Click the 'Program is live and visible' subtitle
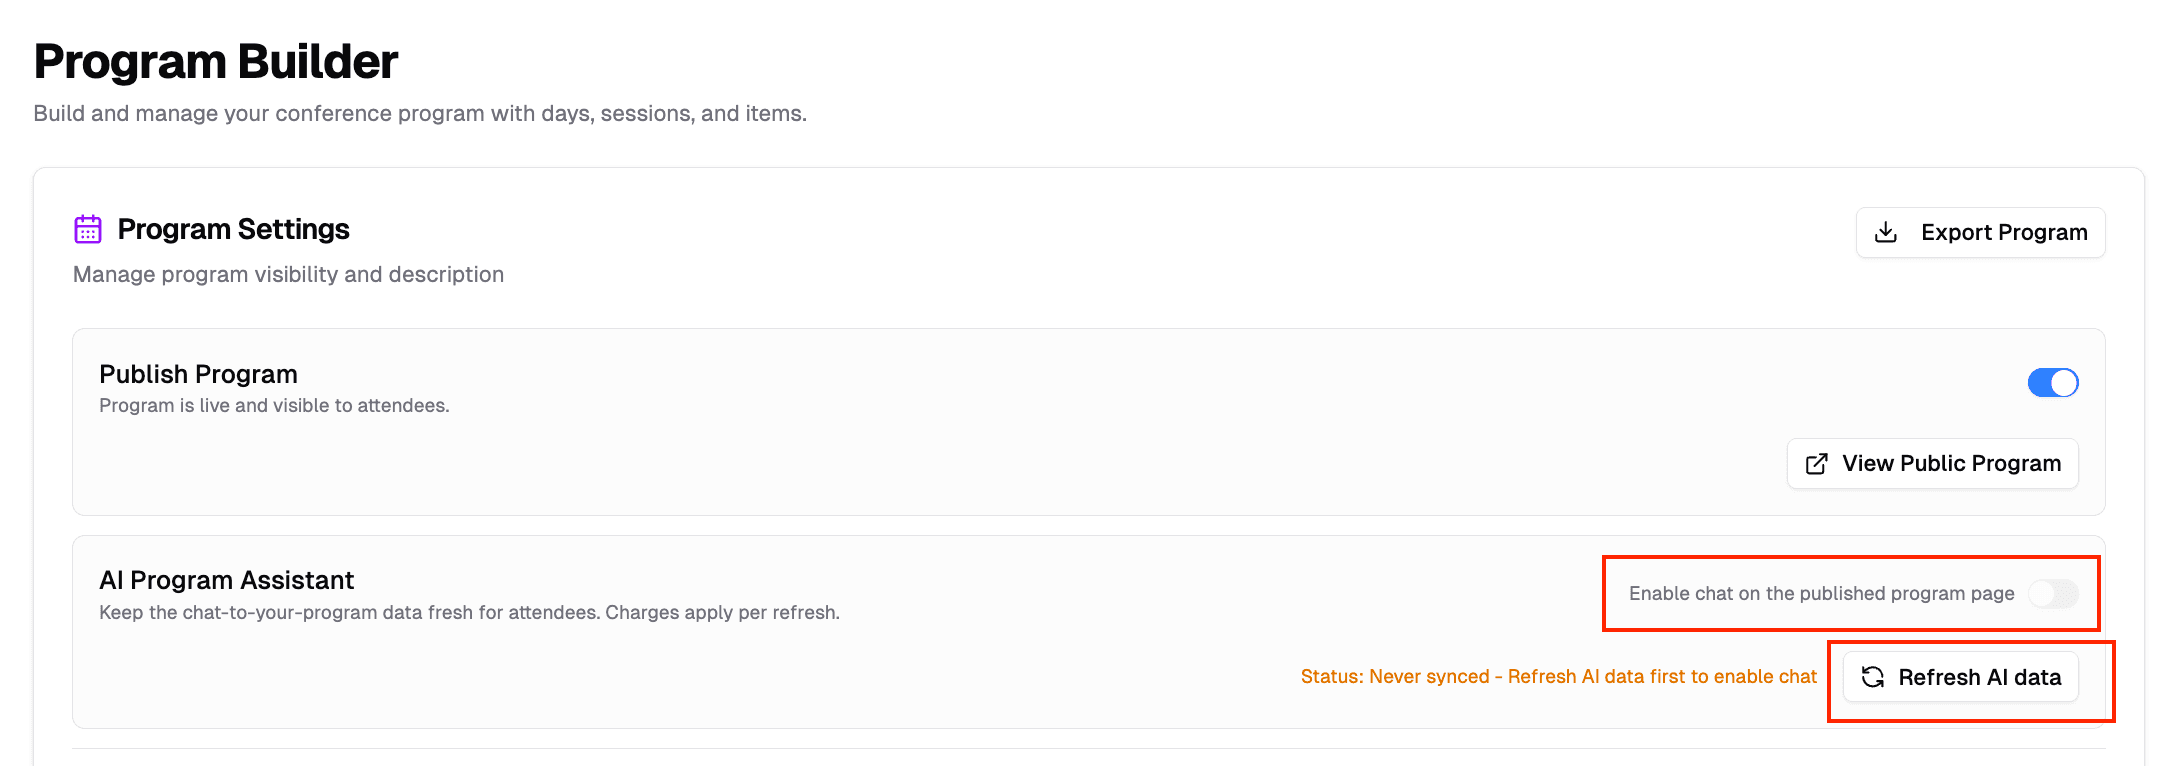The image size is (2178, 766). point(274,405)
